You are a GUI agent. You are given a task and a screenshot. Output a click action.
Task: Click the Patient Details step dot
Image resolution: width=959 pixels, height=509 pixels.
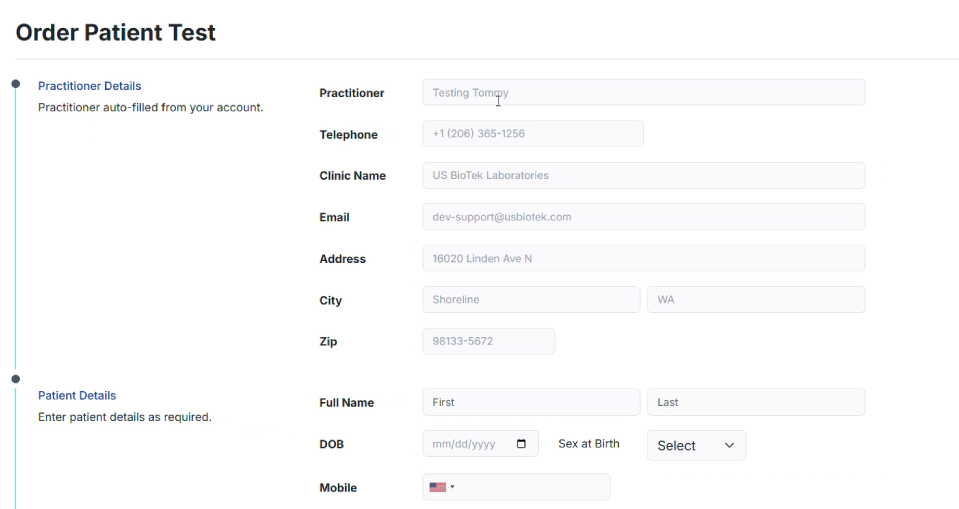pos(16,379)
